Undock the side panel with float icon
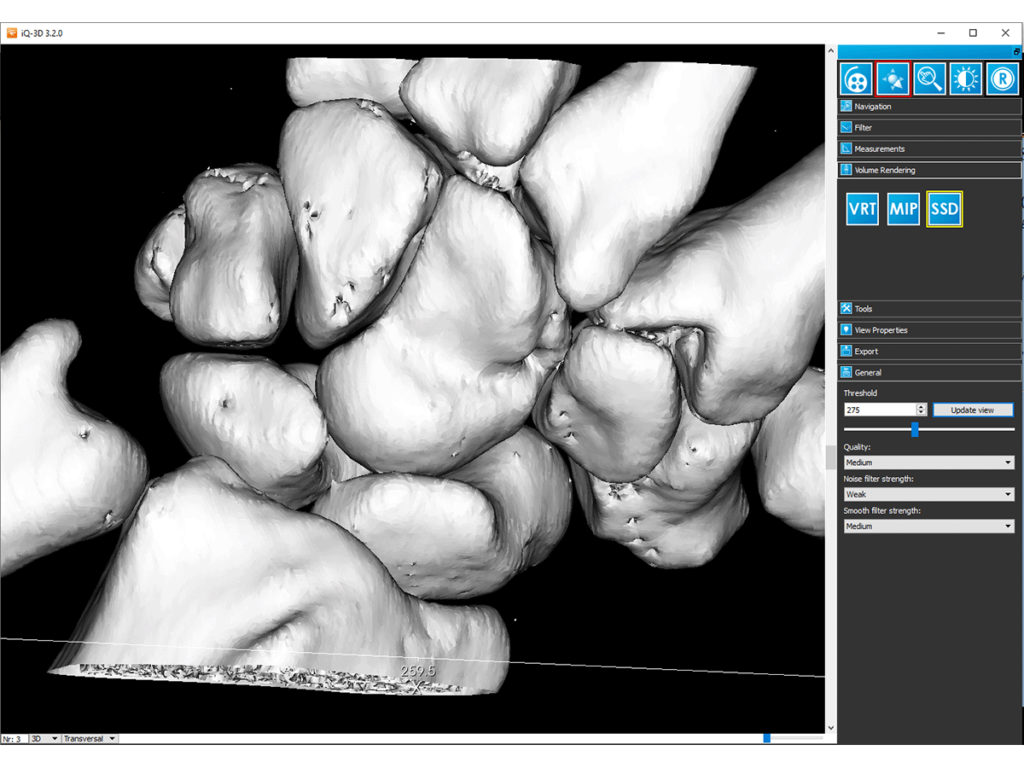The image size is (1024, 768). (1016, 52)
